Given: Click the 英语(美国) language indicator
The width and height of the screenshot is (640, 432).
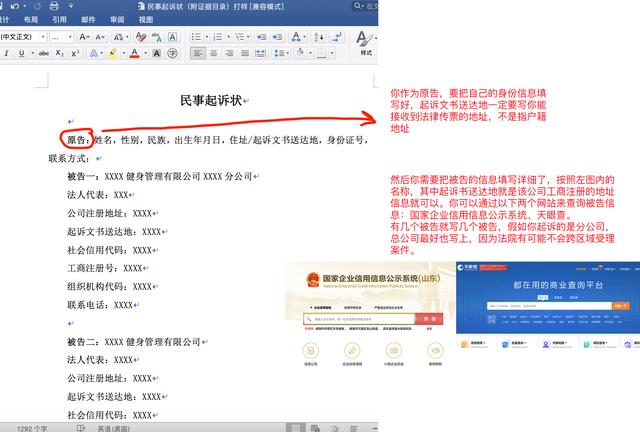Looking at the screenshot, I should click(x=113, y=428).
